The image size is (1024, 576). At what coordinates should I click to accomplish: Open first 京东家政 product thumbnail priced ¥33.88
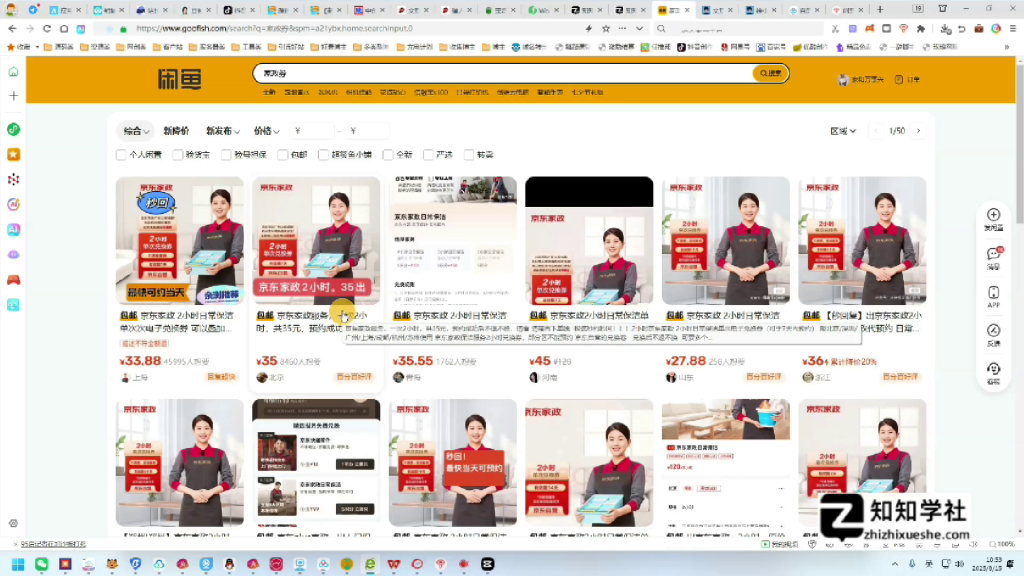click(x=180, y=240)
